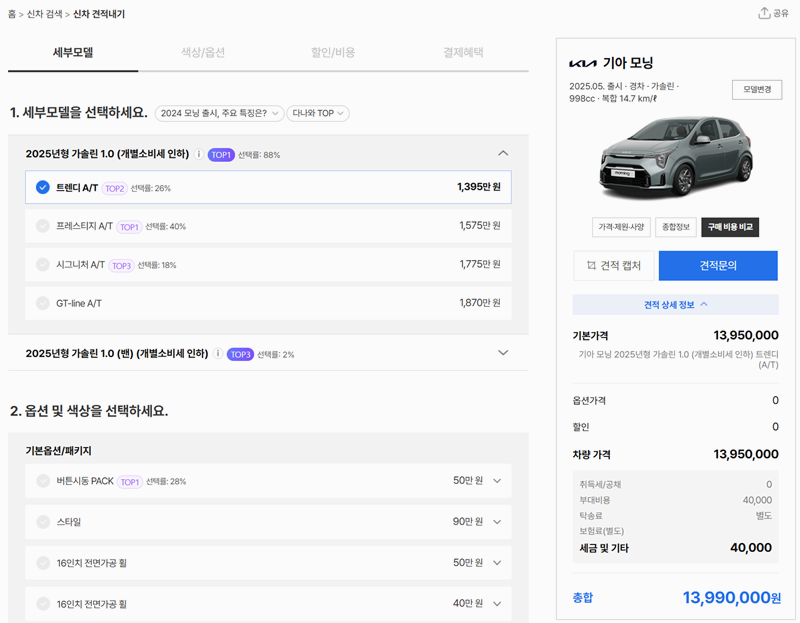Viewport: 800px width, 623px height.
Task: Click the 세금 및 기타 40,000 value
Action: click(751, 548)
